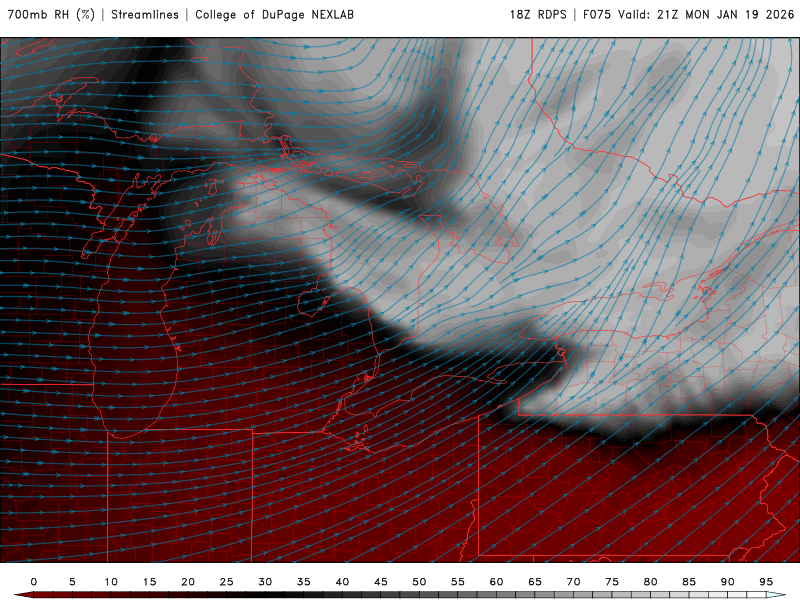Click the "700mb RH (%)" title text
This screenshot has width=800, height=600.
(52, 15)
